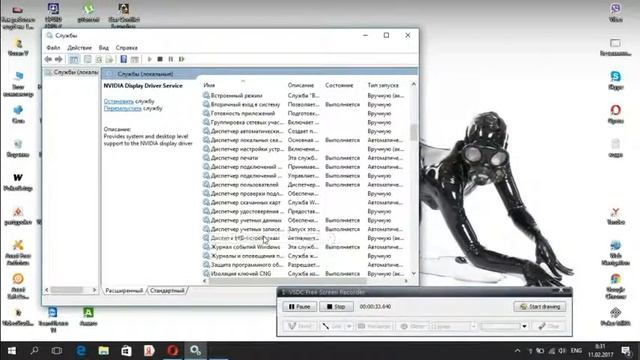Click the Refresh toolbar icon in Services
Screen dimensions: 640x360
[99, 60]
